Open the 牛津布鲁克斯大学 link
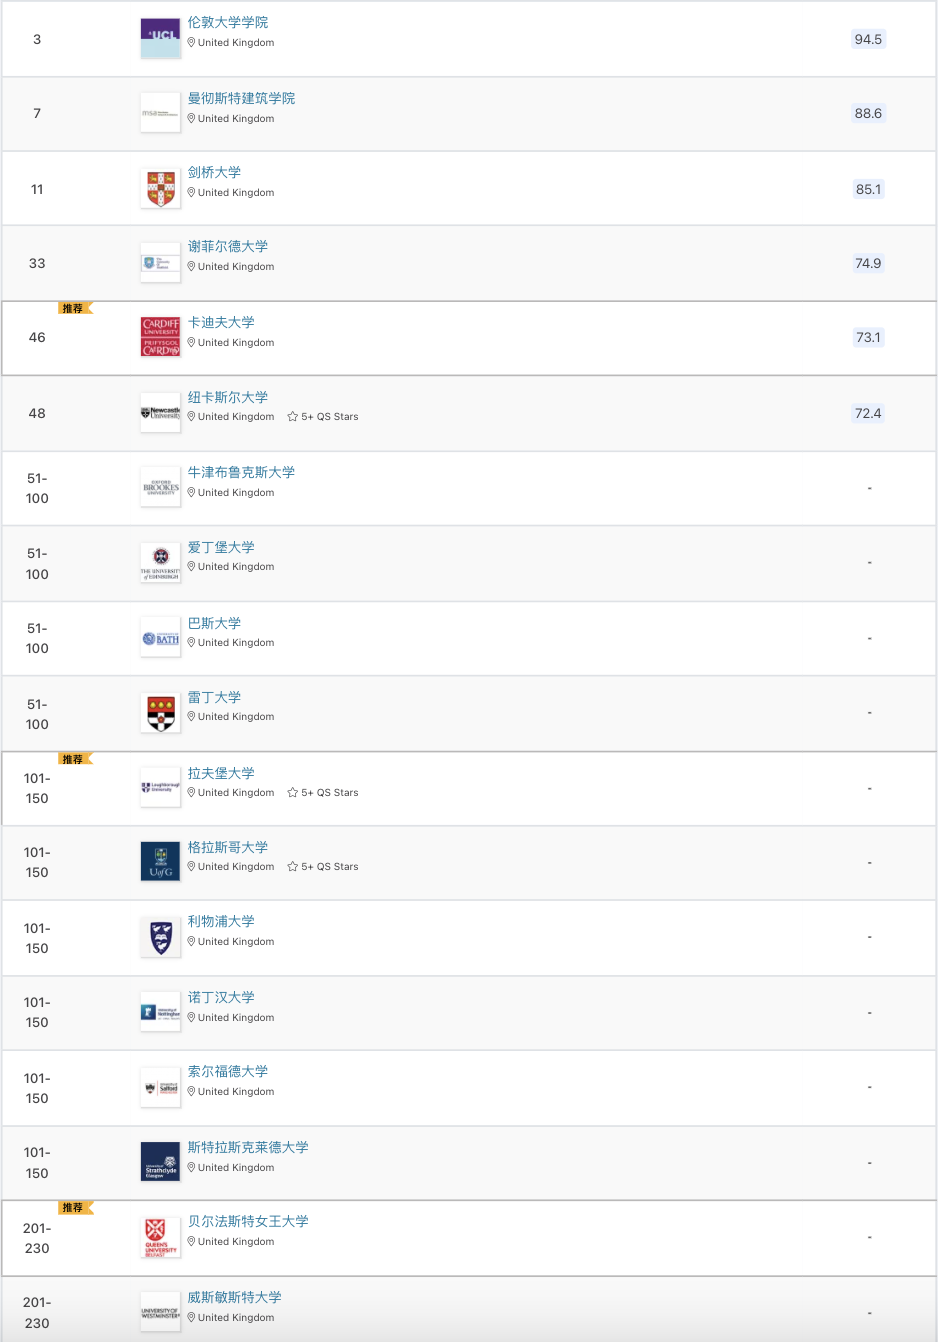 241,472
